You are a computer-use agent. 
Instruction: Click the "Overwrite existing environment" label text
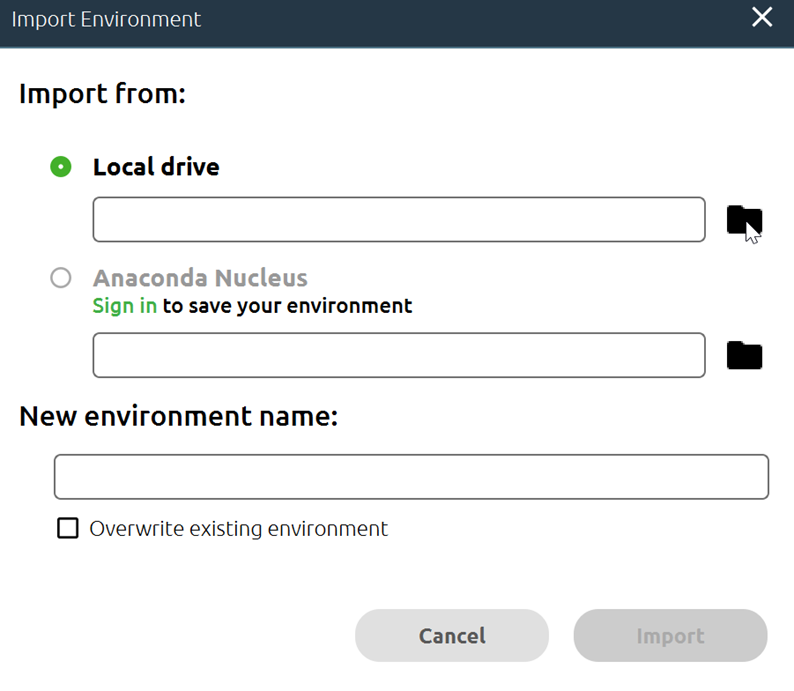tap(238, 529)
